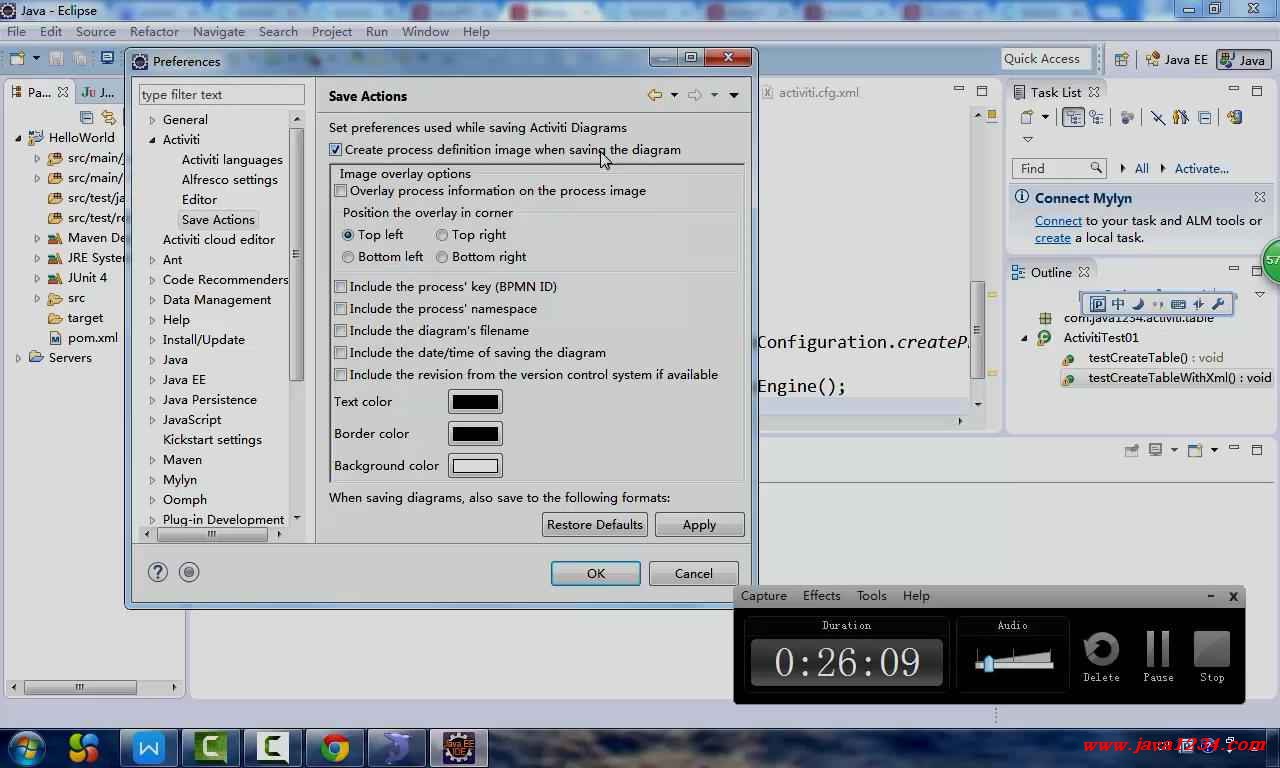Viewport: 1280px width, 768px height.
Task: Click the Cancel button in Preferences
Action: [x=693, y=574]
